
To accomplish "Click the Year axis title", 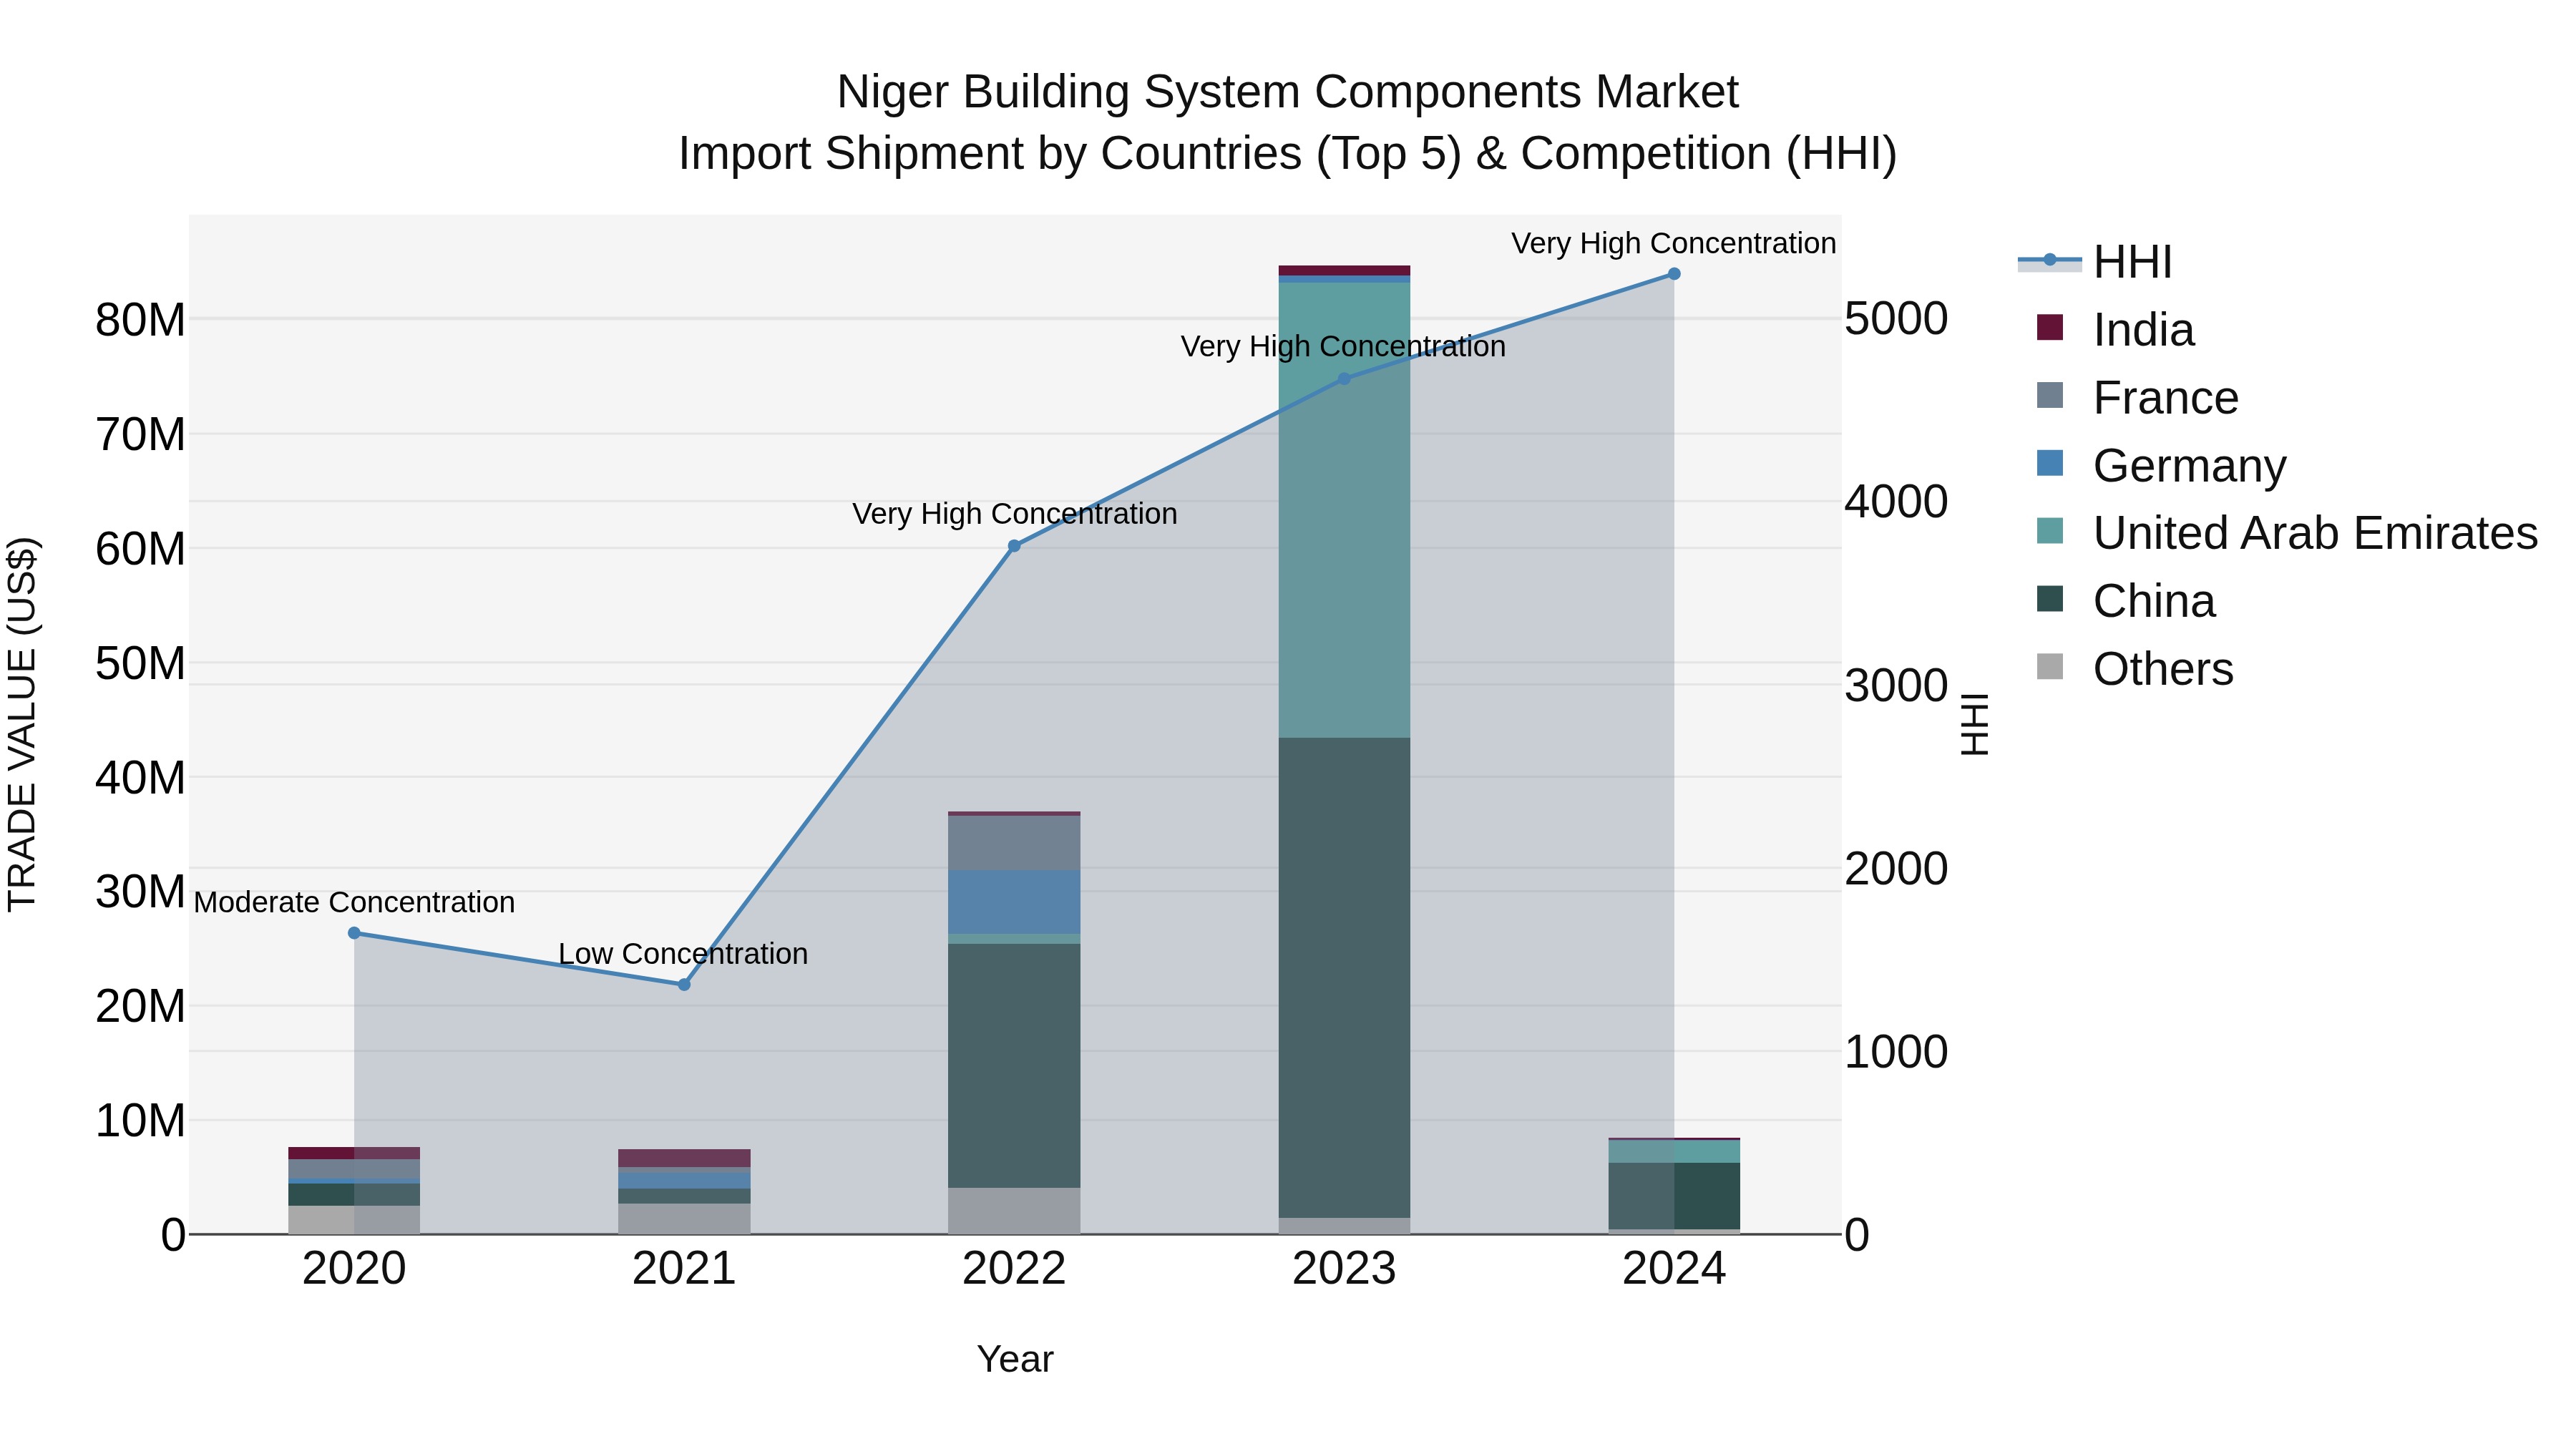I will coord(1015,1360).
